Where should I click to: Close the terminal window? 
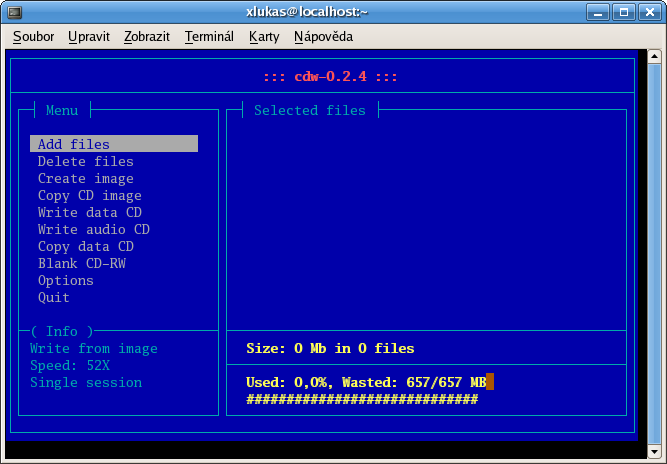point(649,12)
